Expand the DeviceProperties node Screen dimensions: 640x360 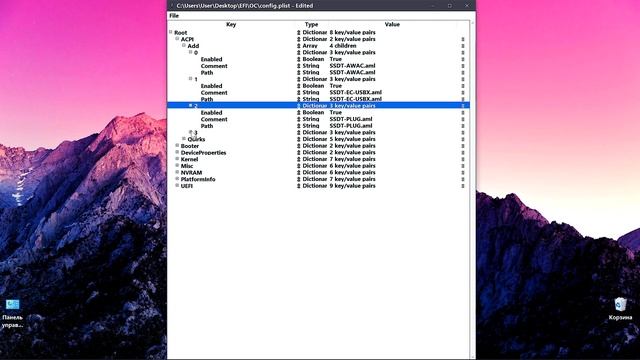tap(177, 152)
